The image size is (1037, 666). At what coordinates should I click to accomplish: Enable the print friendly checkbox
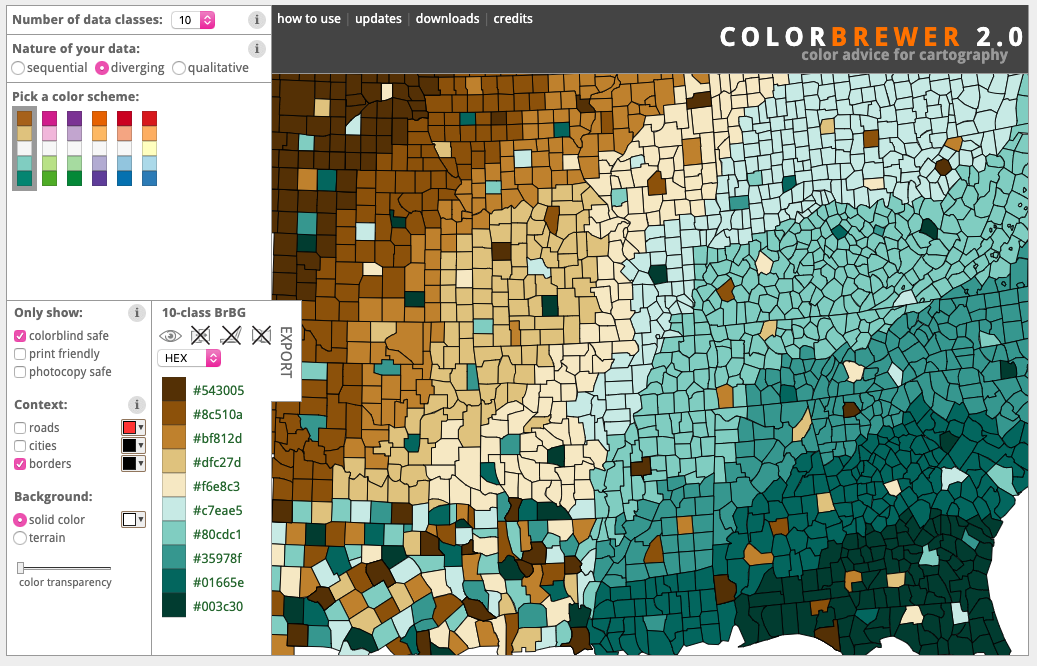click(20, 354)
